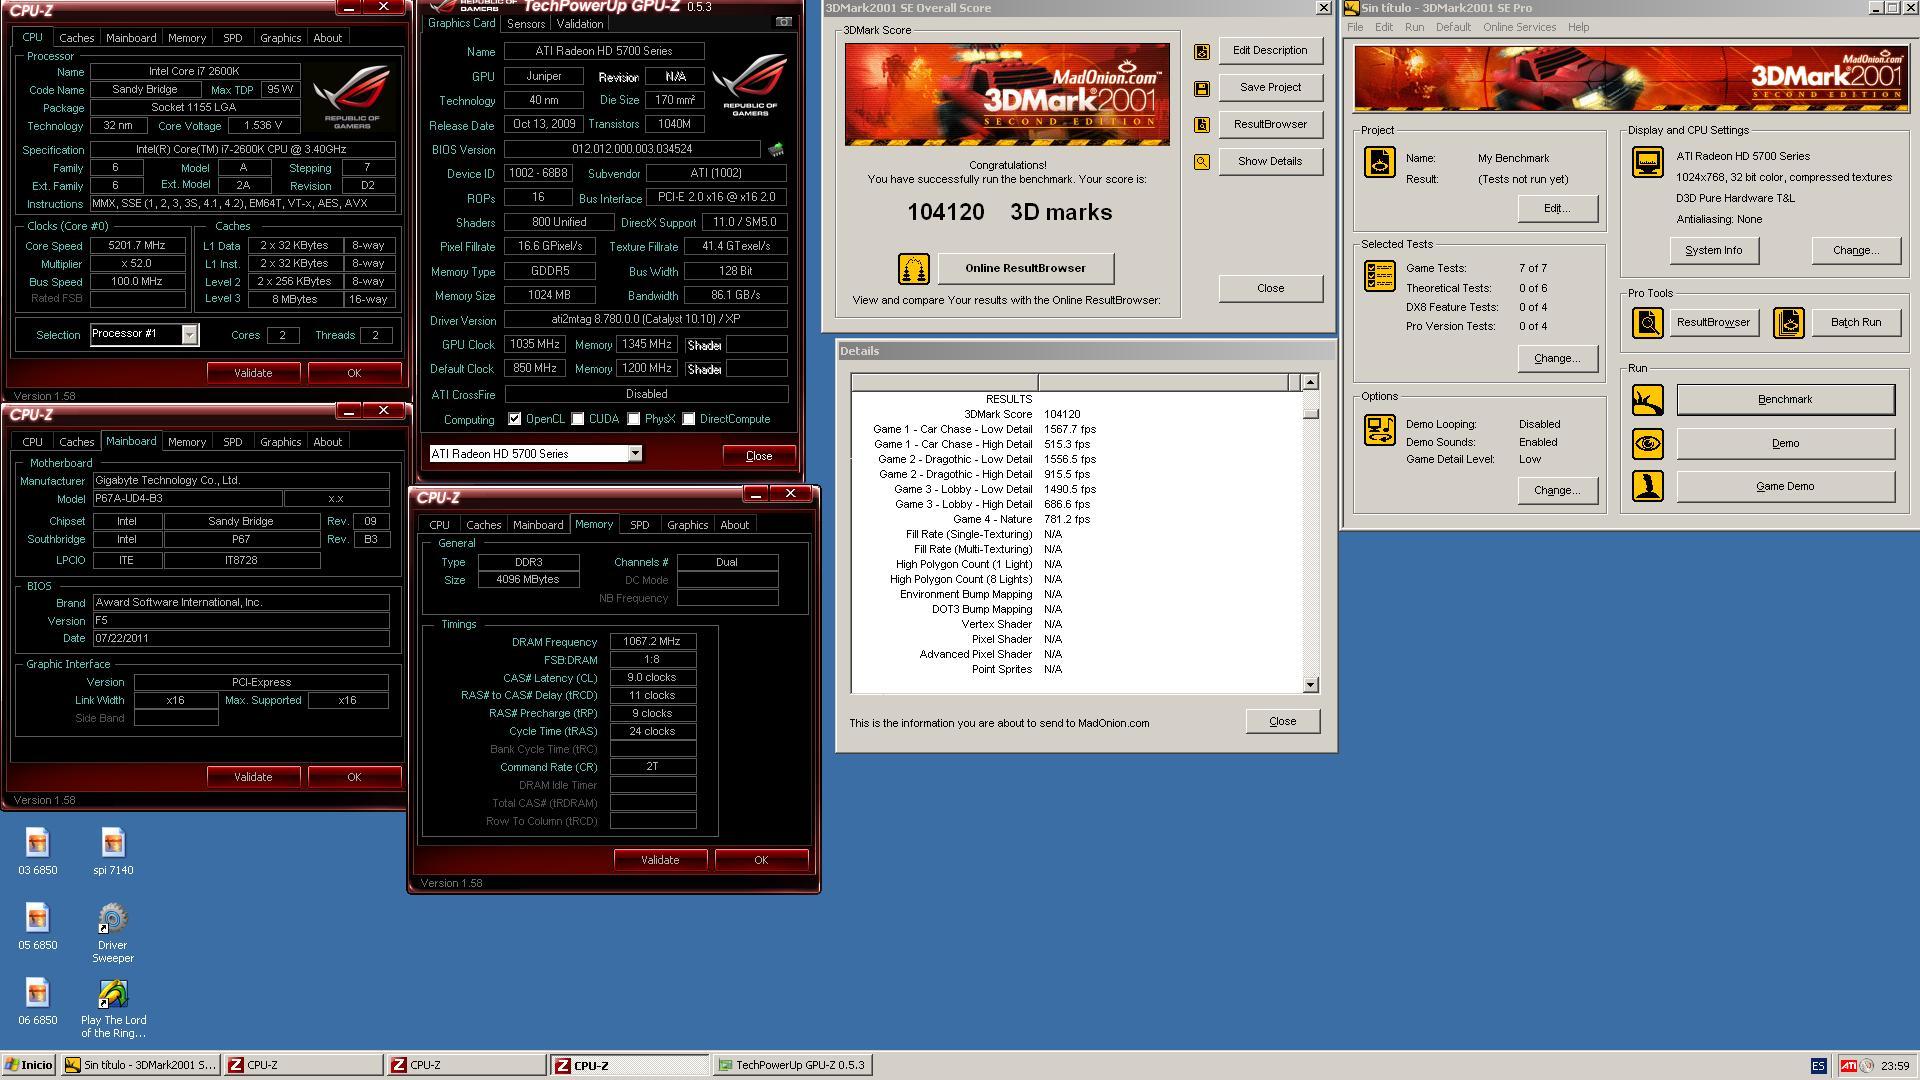Open Lord of the Rings shortcut
This screenshot has width=1920, height=1080.
(113, 1008)
